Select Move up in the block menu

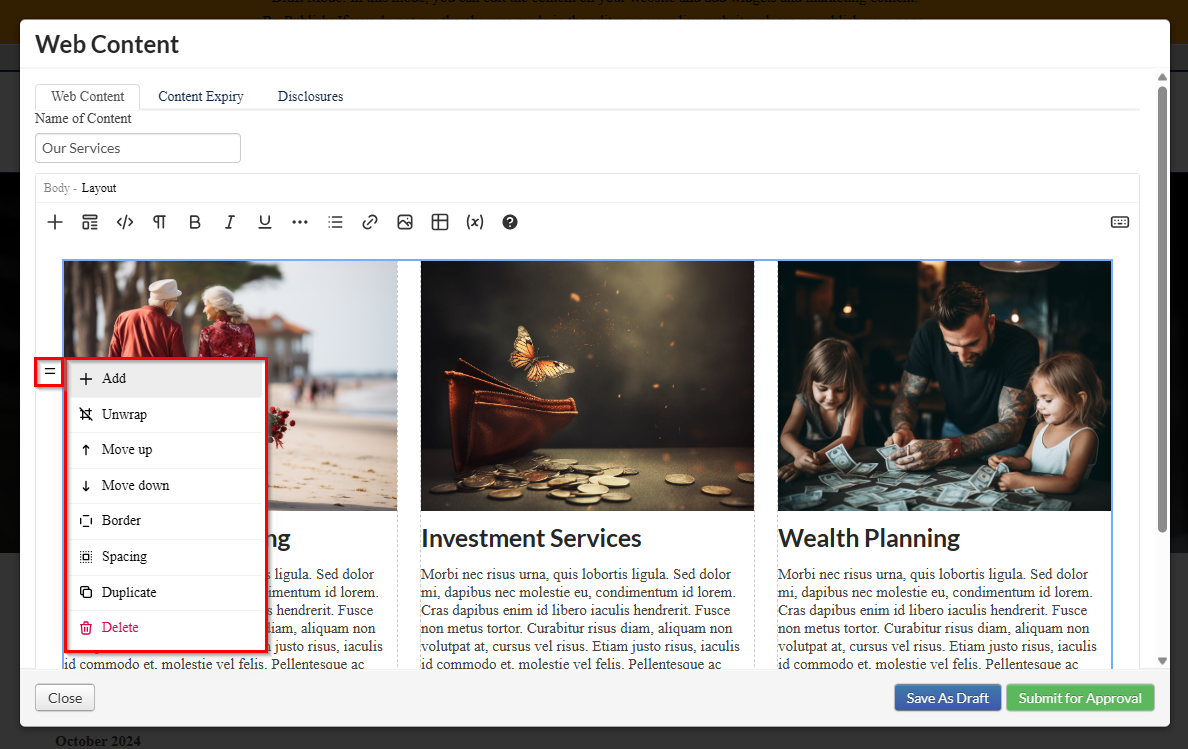[x=165, y=450]
